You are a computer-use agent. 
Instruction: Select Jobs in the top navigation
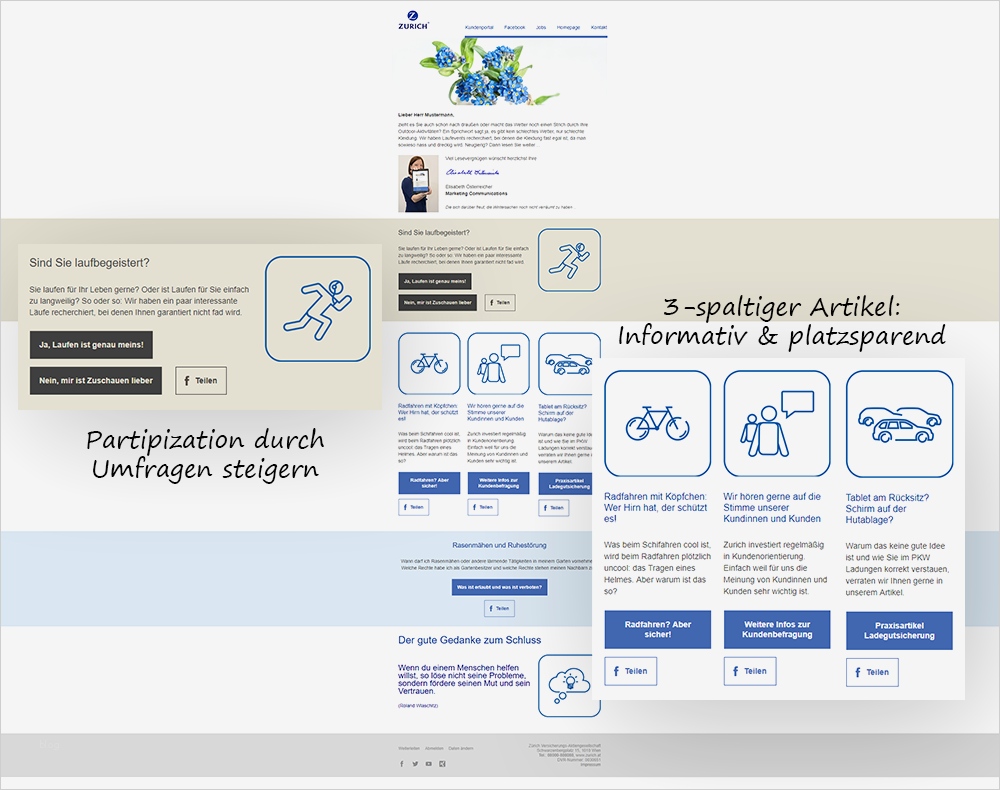click(541, 27)
